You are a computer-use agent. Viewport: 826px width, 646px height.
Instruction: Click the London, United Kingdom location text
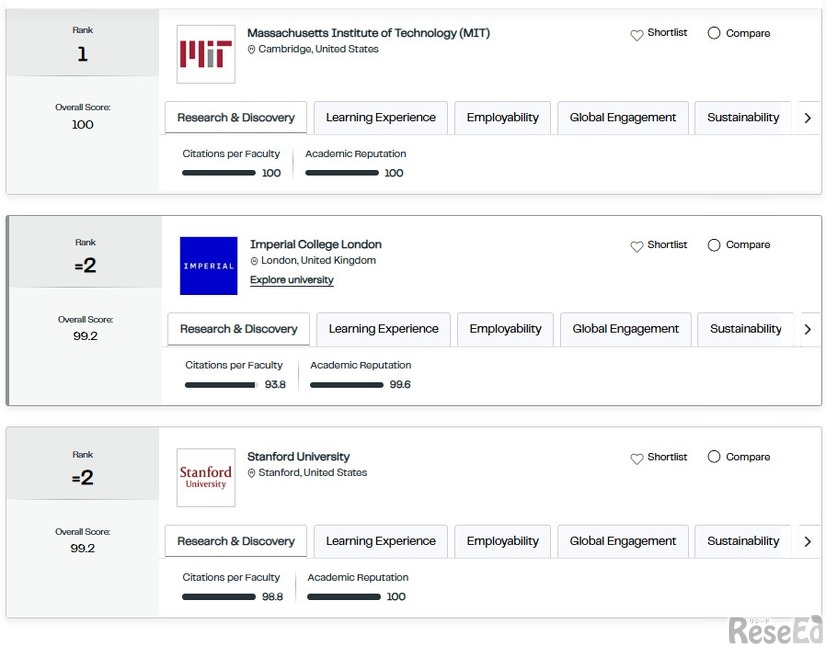point(319,260)
